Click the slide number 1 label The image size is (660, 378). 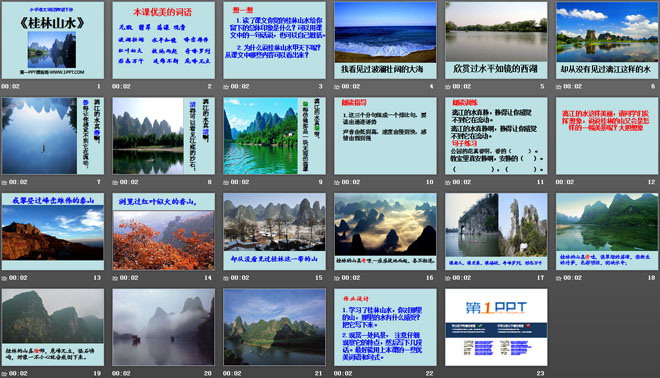[99, 87]
